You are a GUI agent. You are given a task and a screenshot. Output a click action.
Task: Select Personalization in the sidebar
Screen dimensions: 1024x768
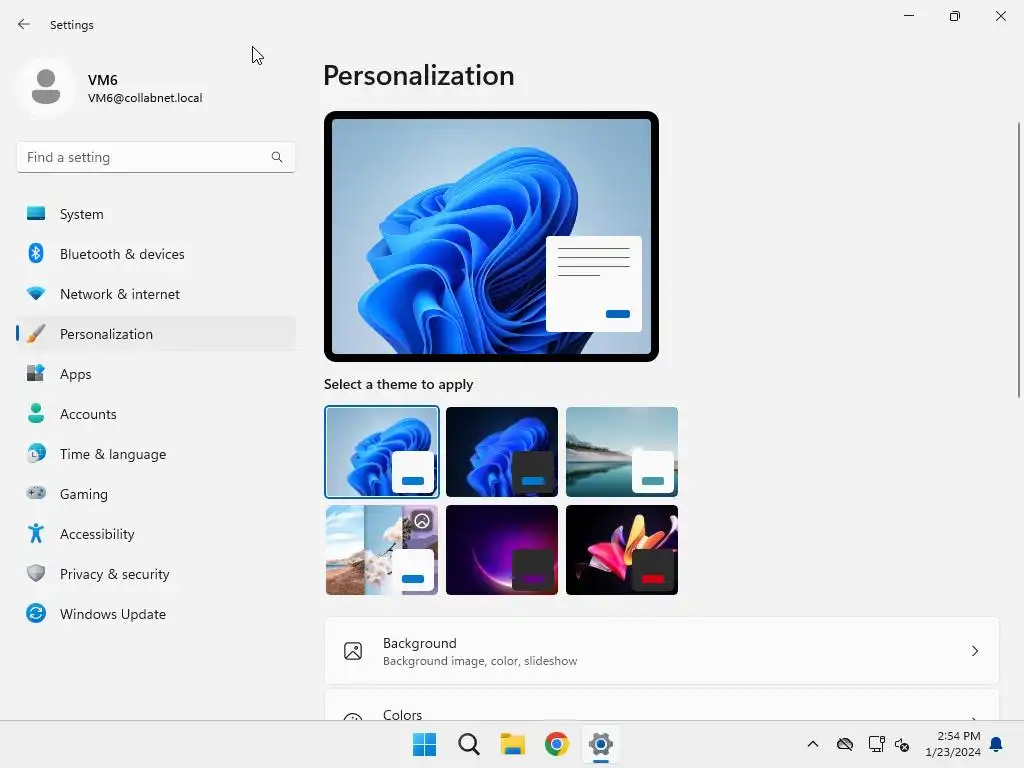155,334
